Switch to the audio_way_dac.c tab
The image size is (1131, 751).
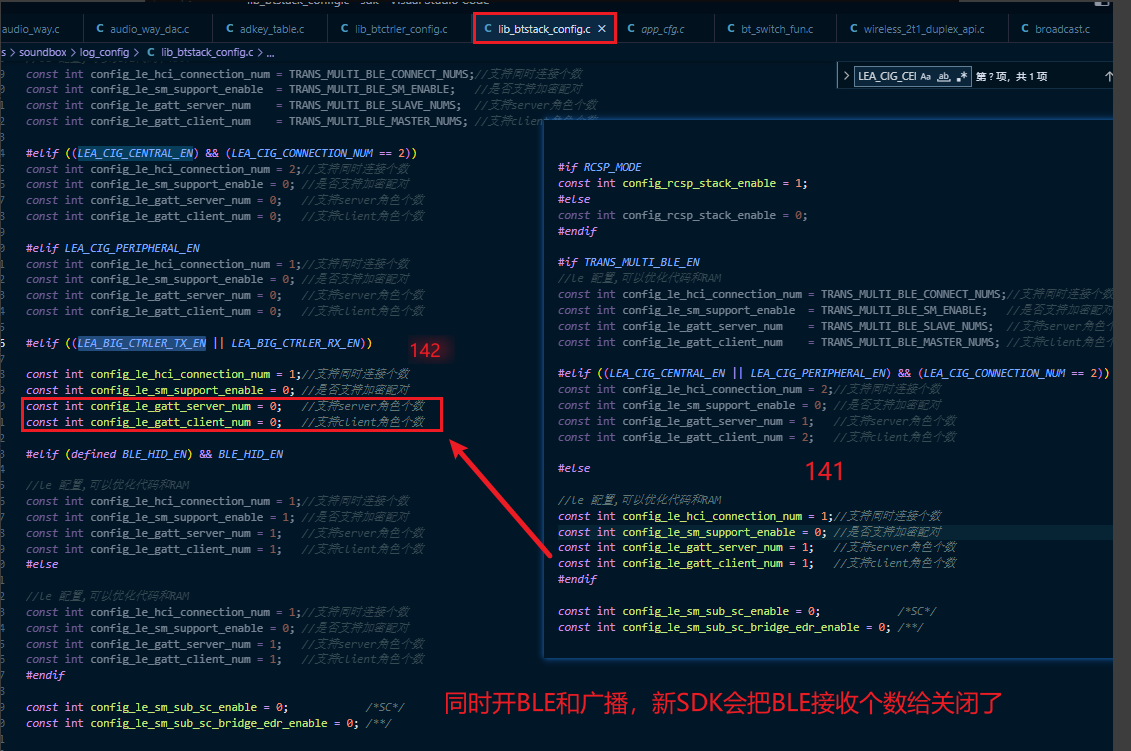(x=149, y=29)
